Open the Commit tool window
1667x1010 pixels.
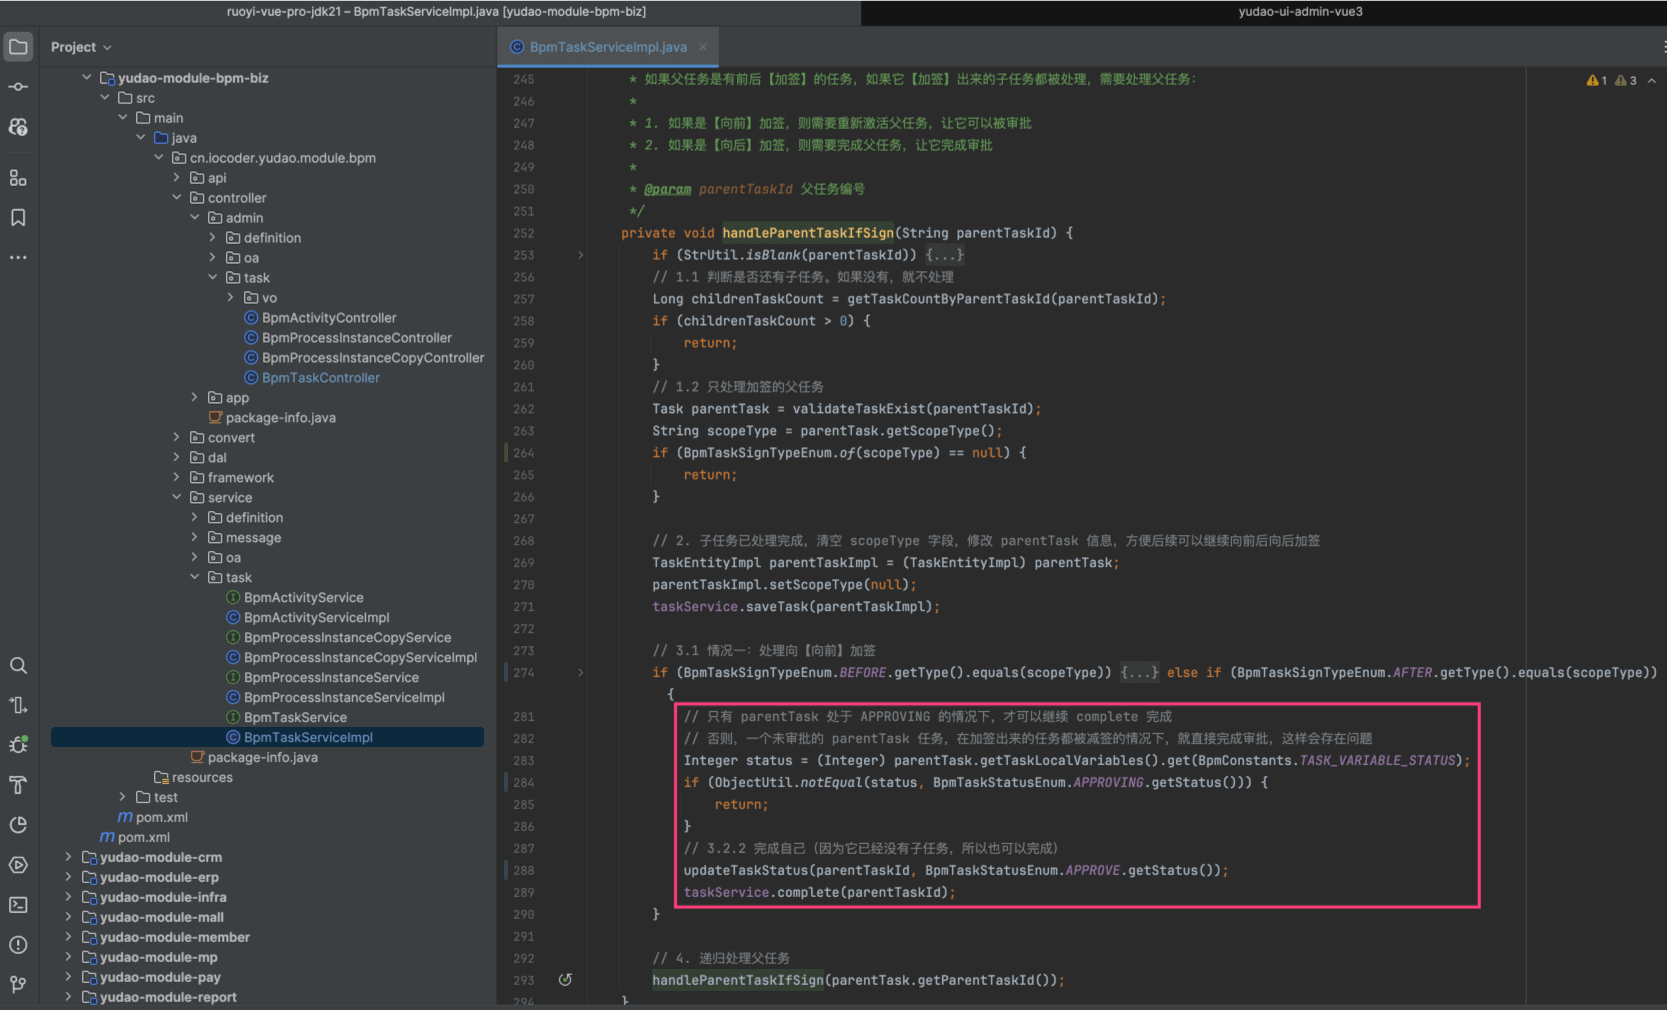coord(18,87)
